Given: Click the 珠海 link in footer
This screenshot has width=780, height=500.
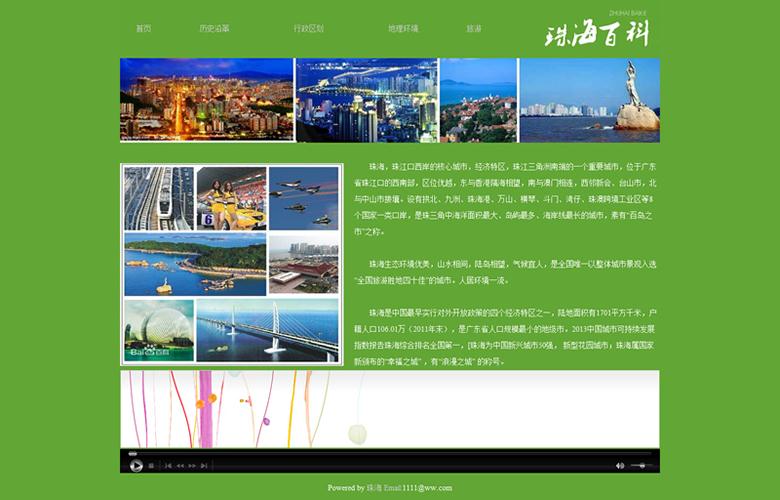Looking at the screenshot, I should 375,488.
